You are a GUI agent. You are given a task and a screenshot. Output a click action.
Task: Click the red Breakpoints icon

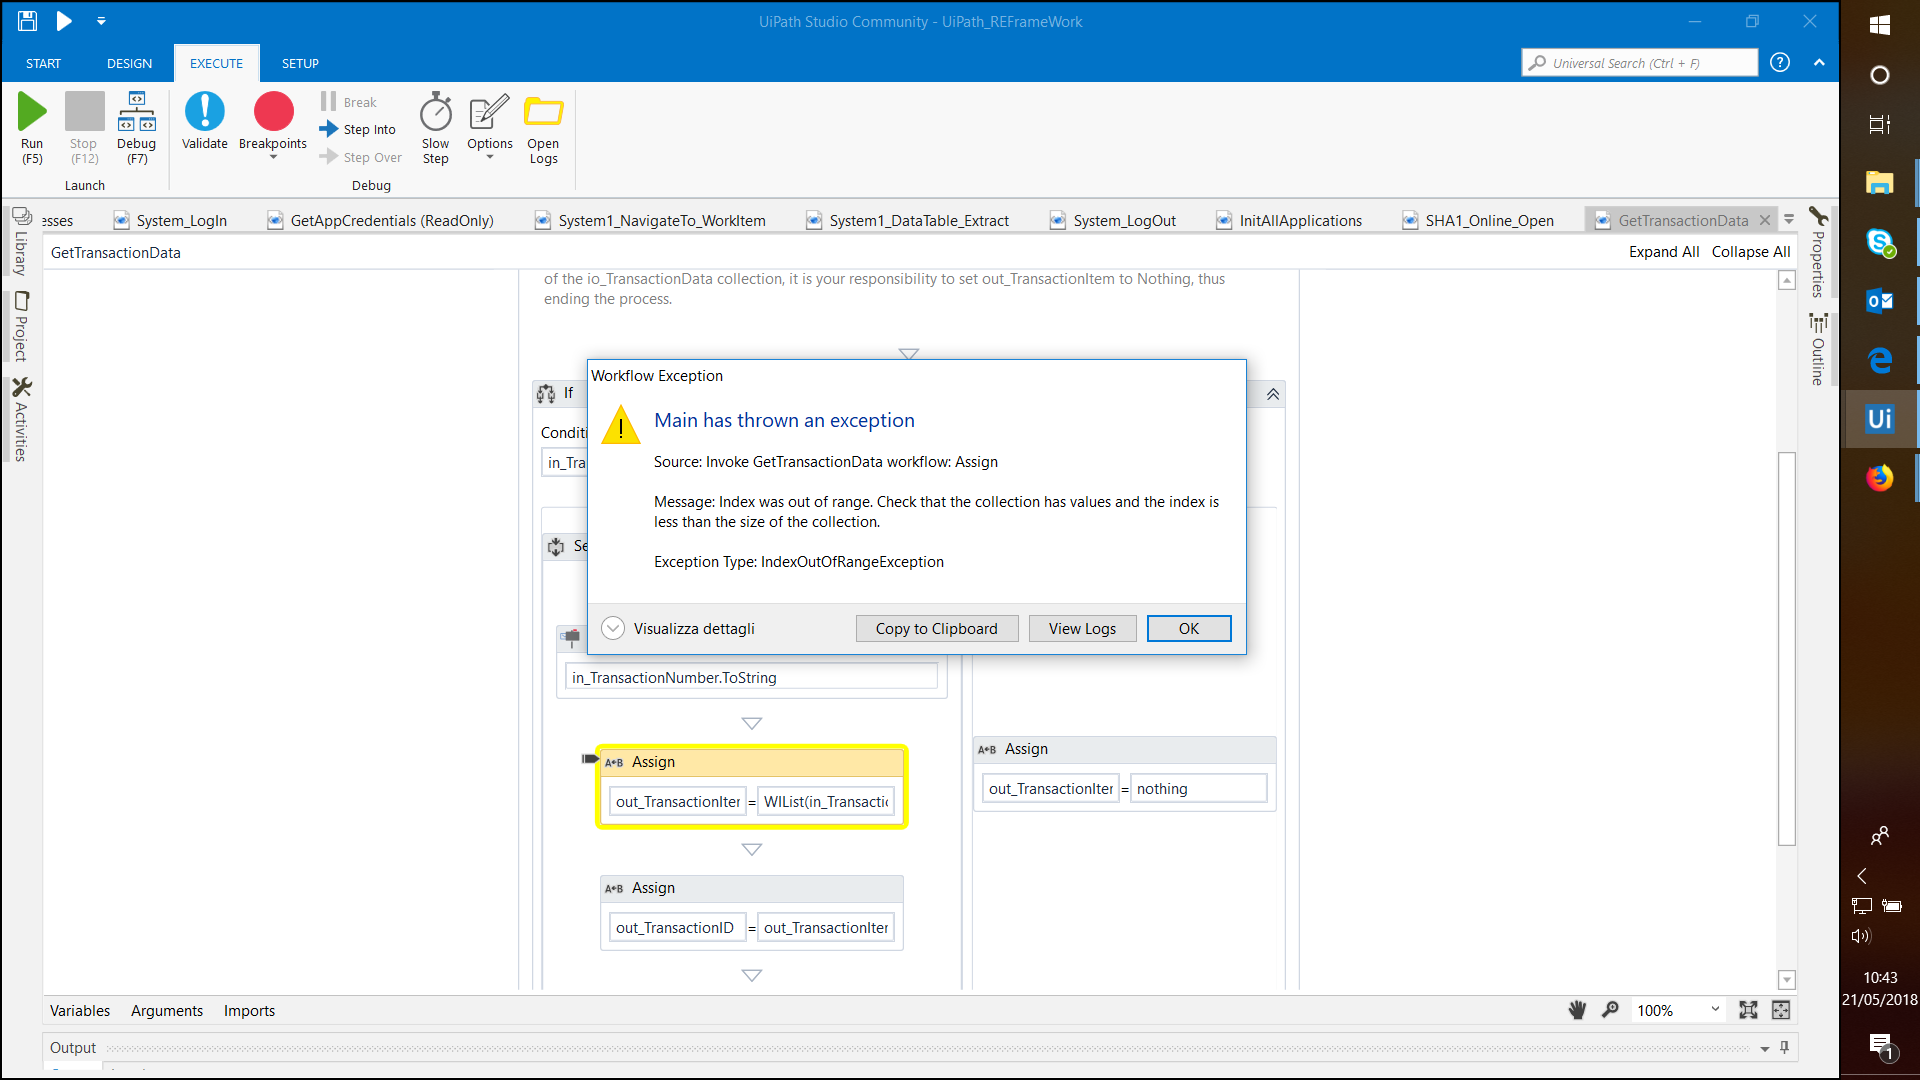point(273,112)
